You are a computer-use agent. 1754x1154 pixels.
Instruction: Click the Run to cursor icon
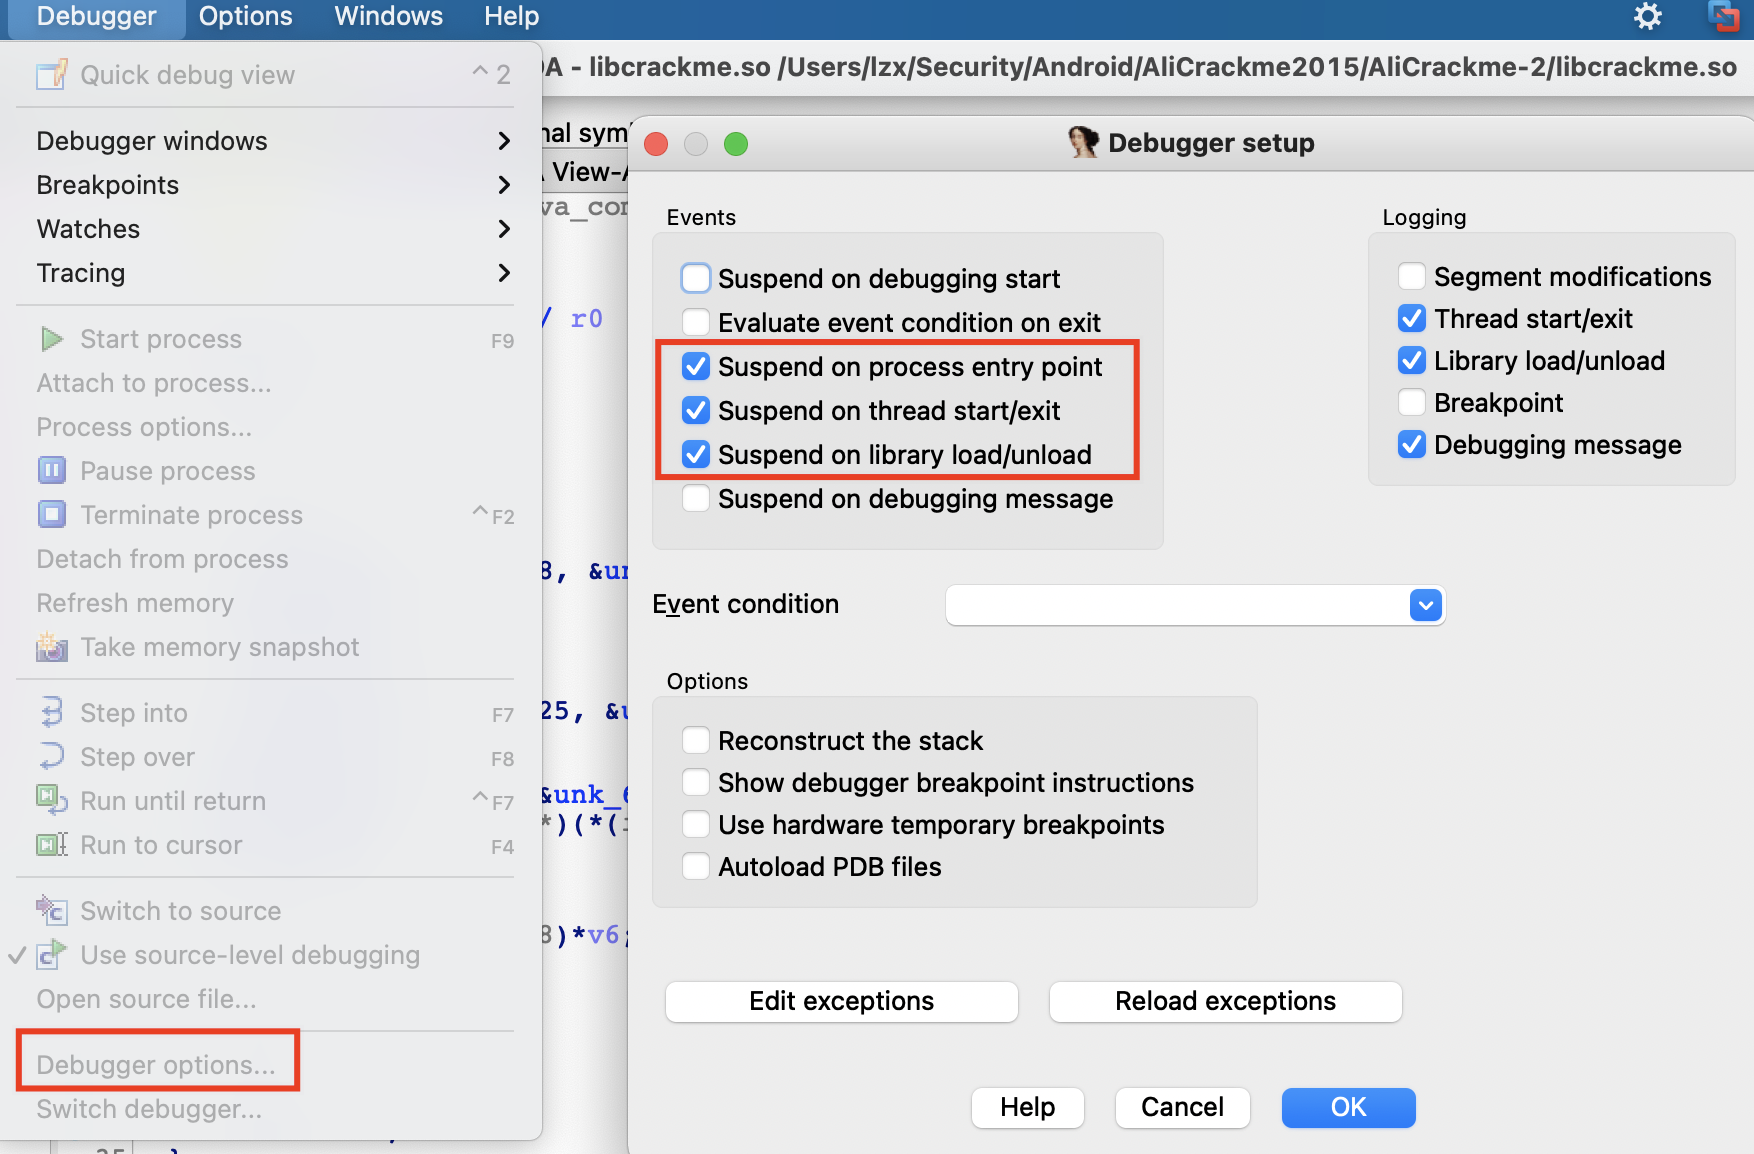52,845
